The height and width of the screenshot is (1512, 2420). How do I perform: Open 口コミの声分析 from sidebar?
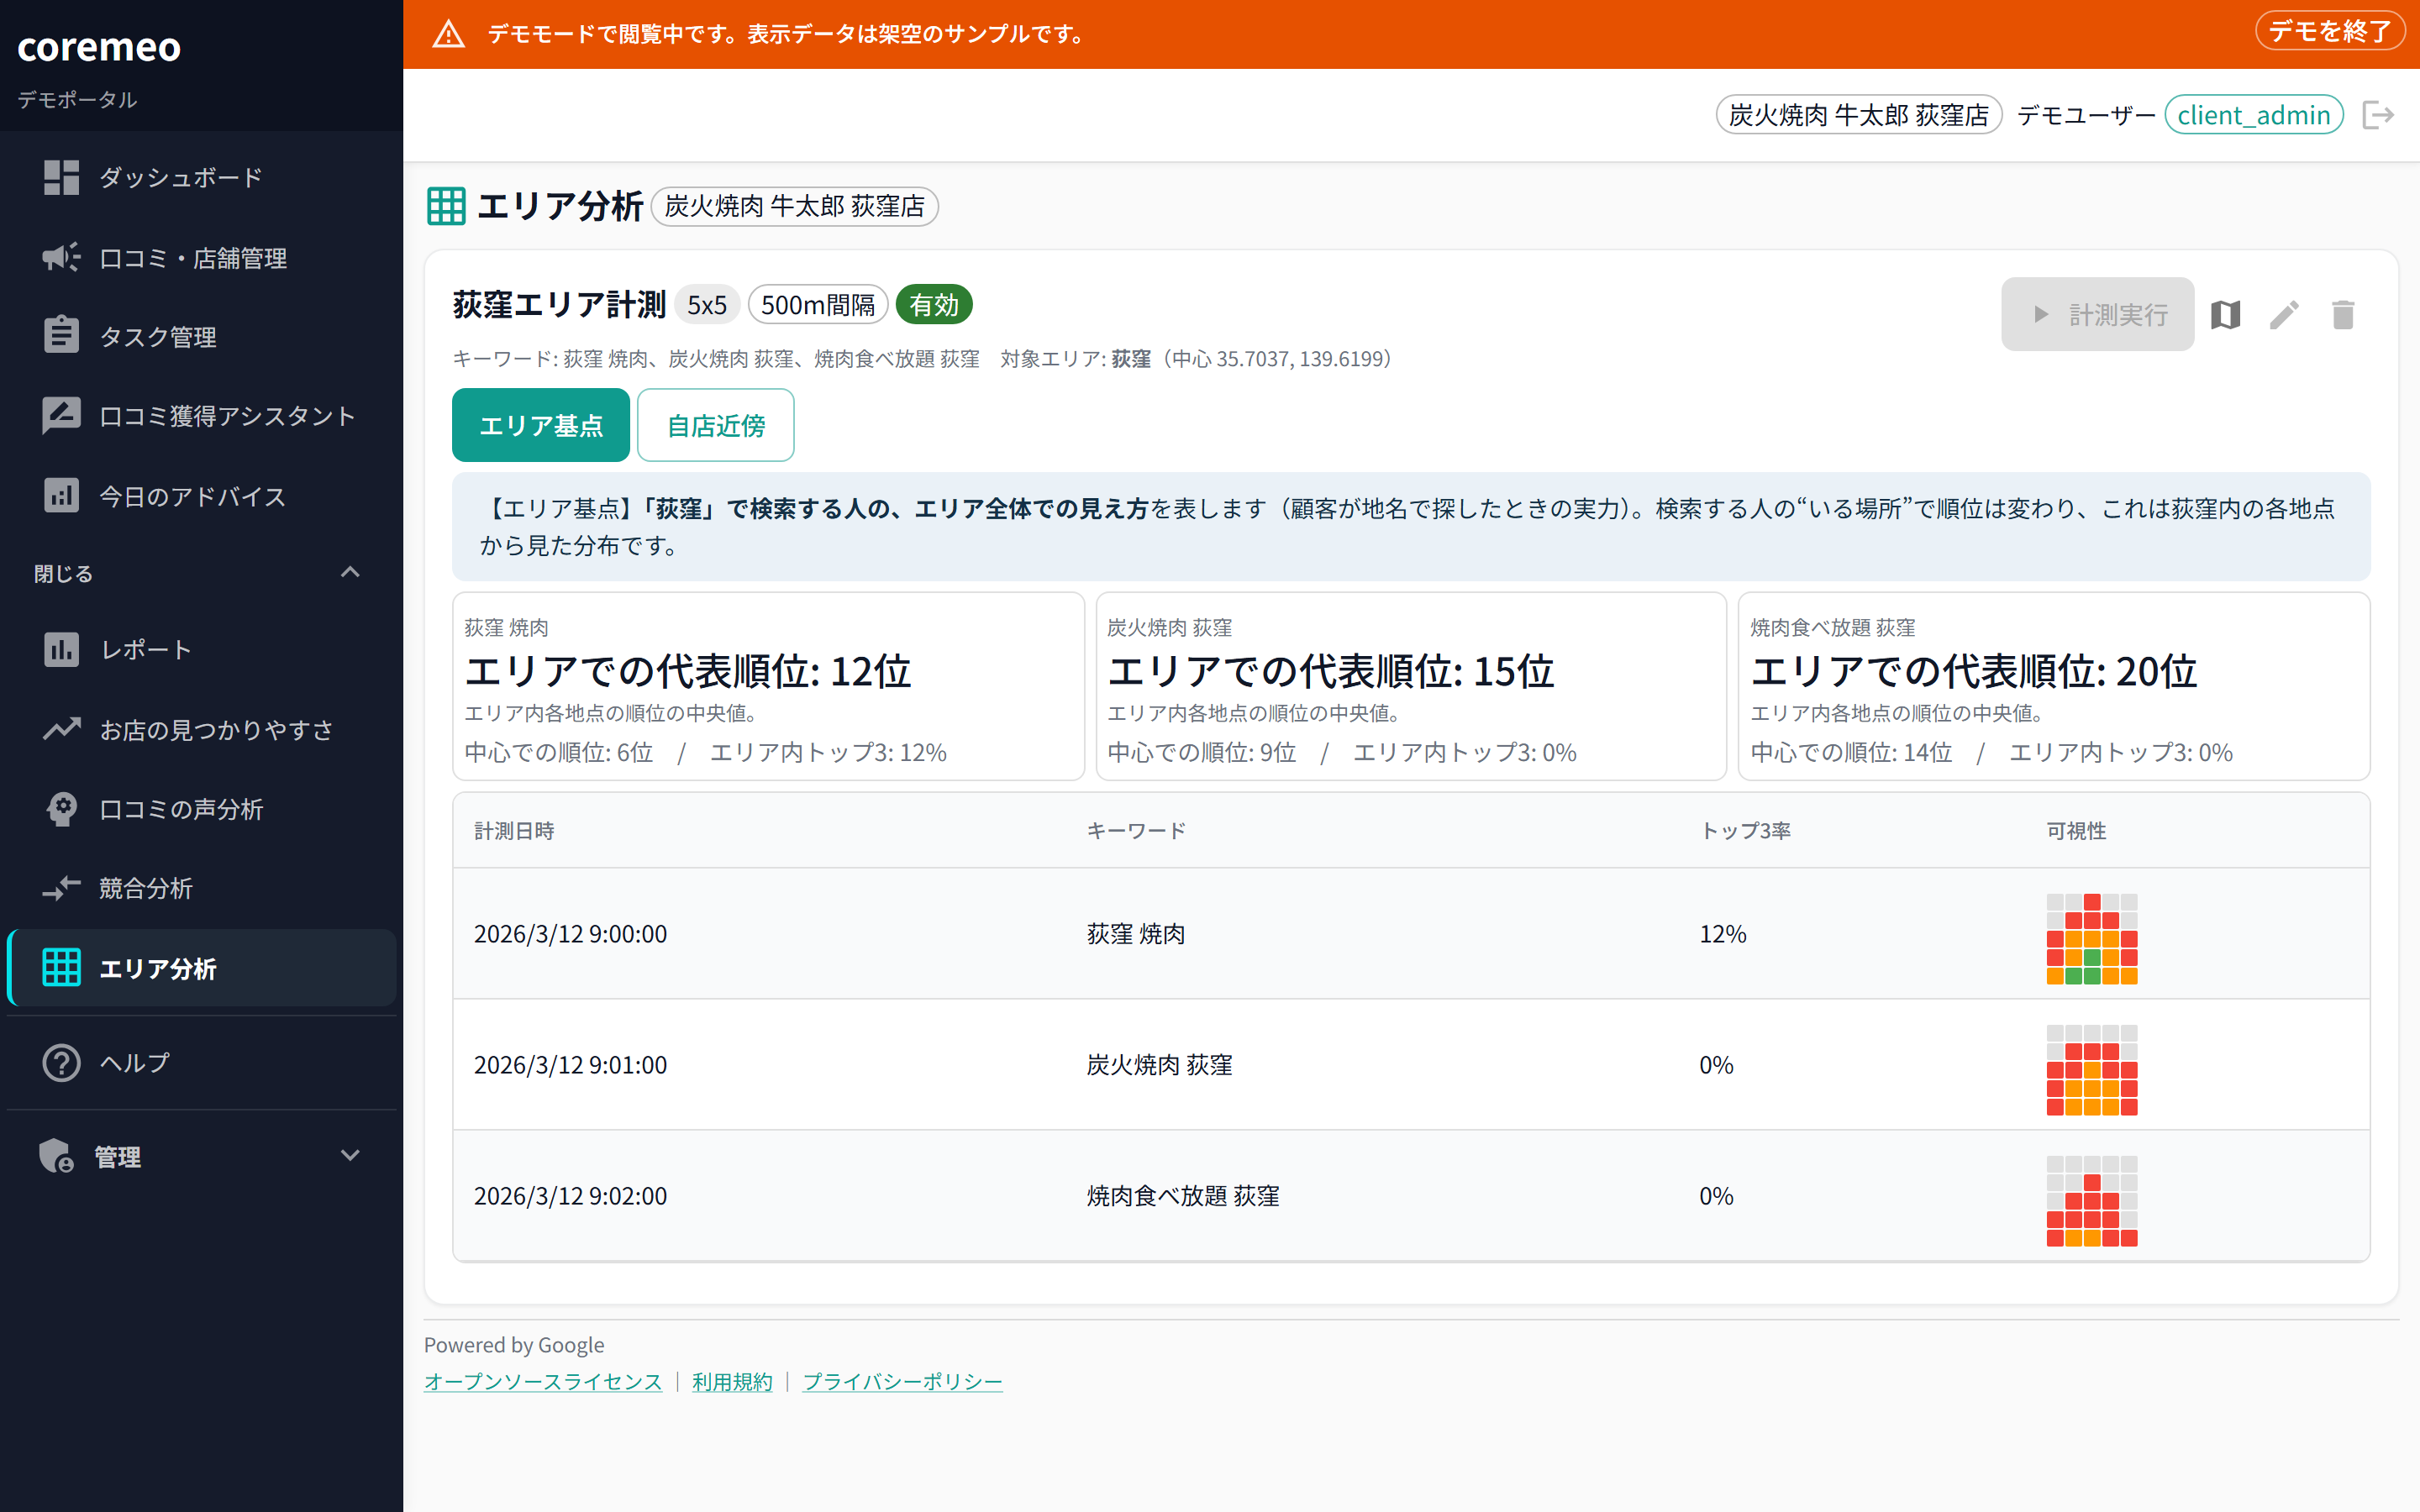(x=201, y=809)
